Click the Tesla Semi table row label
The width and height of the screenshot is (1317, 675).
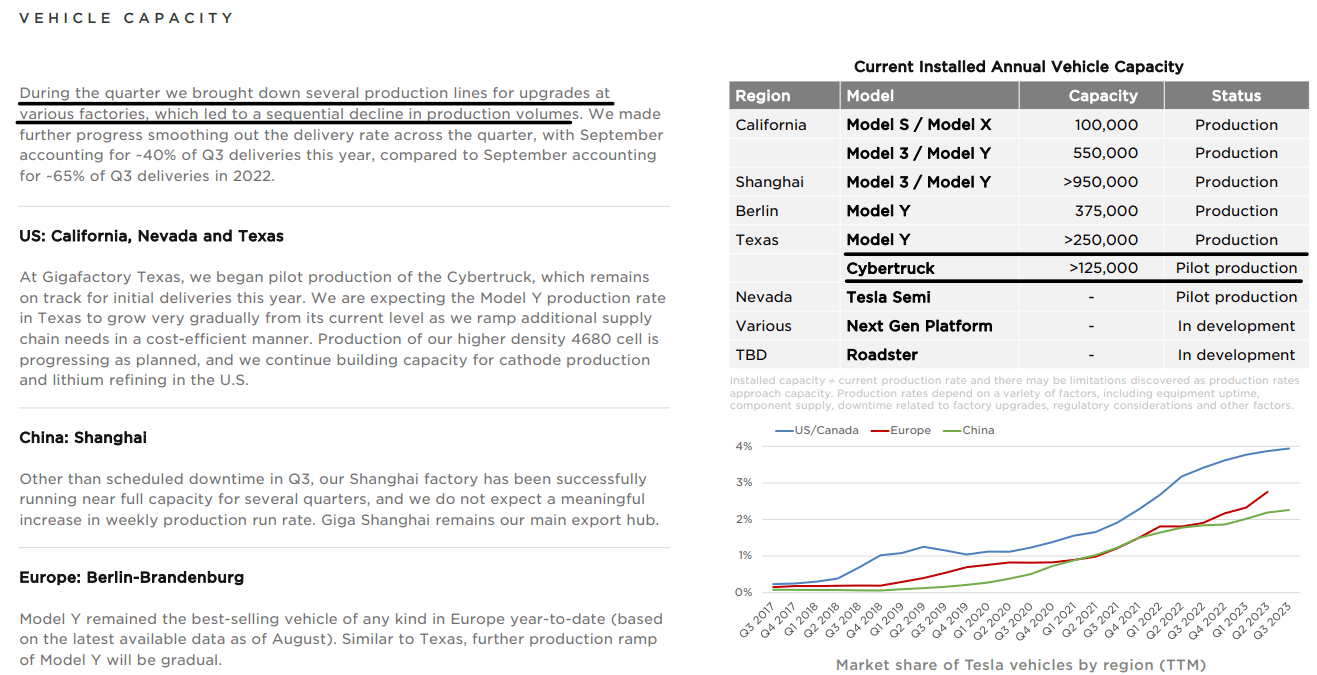tap(888, 297)
